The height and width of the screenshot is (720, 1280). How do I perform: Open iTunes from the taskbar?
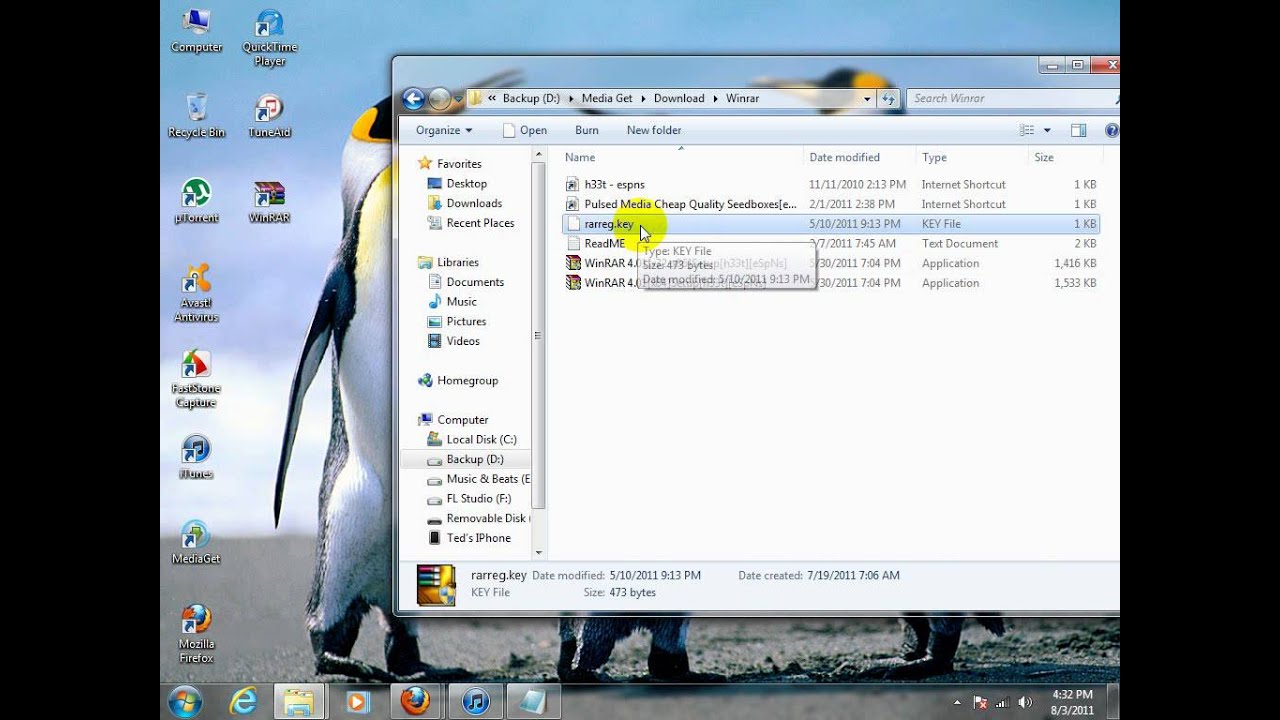click(475, 701)
